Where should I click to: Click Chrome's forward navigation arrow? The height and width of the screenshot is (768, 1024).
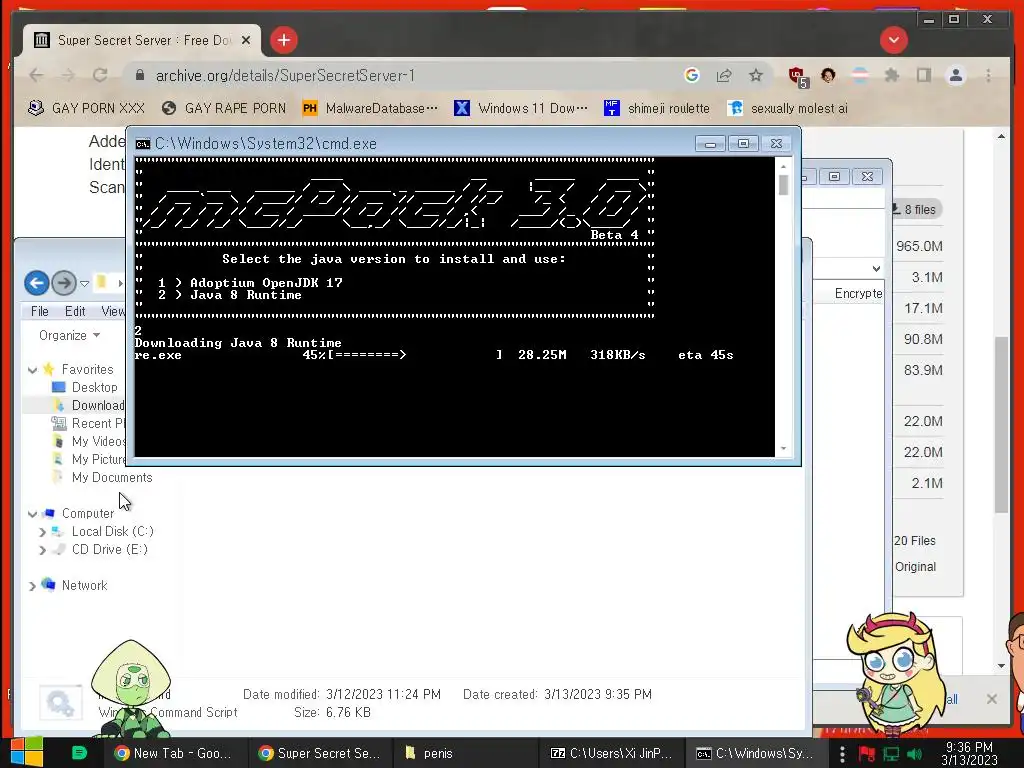(68, 76)
